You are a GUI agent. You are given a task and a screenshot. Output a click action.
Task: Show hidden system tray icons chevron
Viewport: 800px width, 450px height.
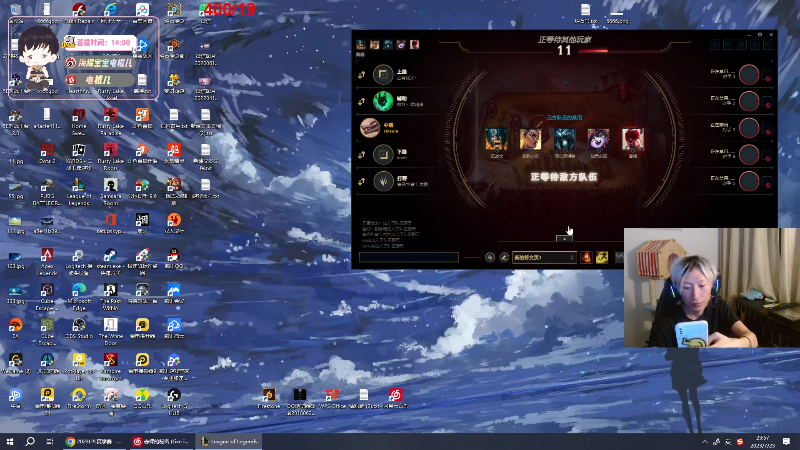point(705,442)
